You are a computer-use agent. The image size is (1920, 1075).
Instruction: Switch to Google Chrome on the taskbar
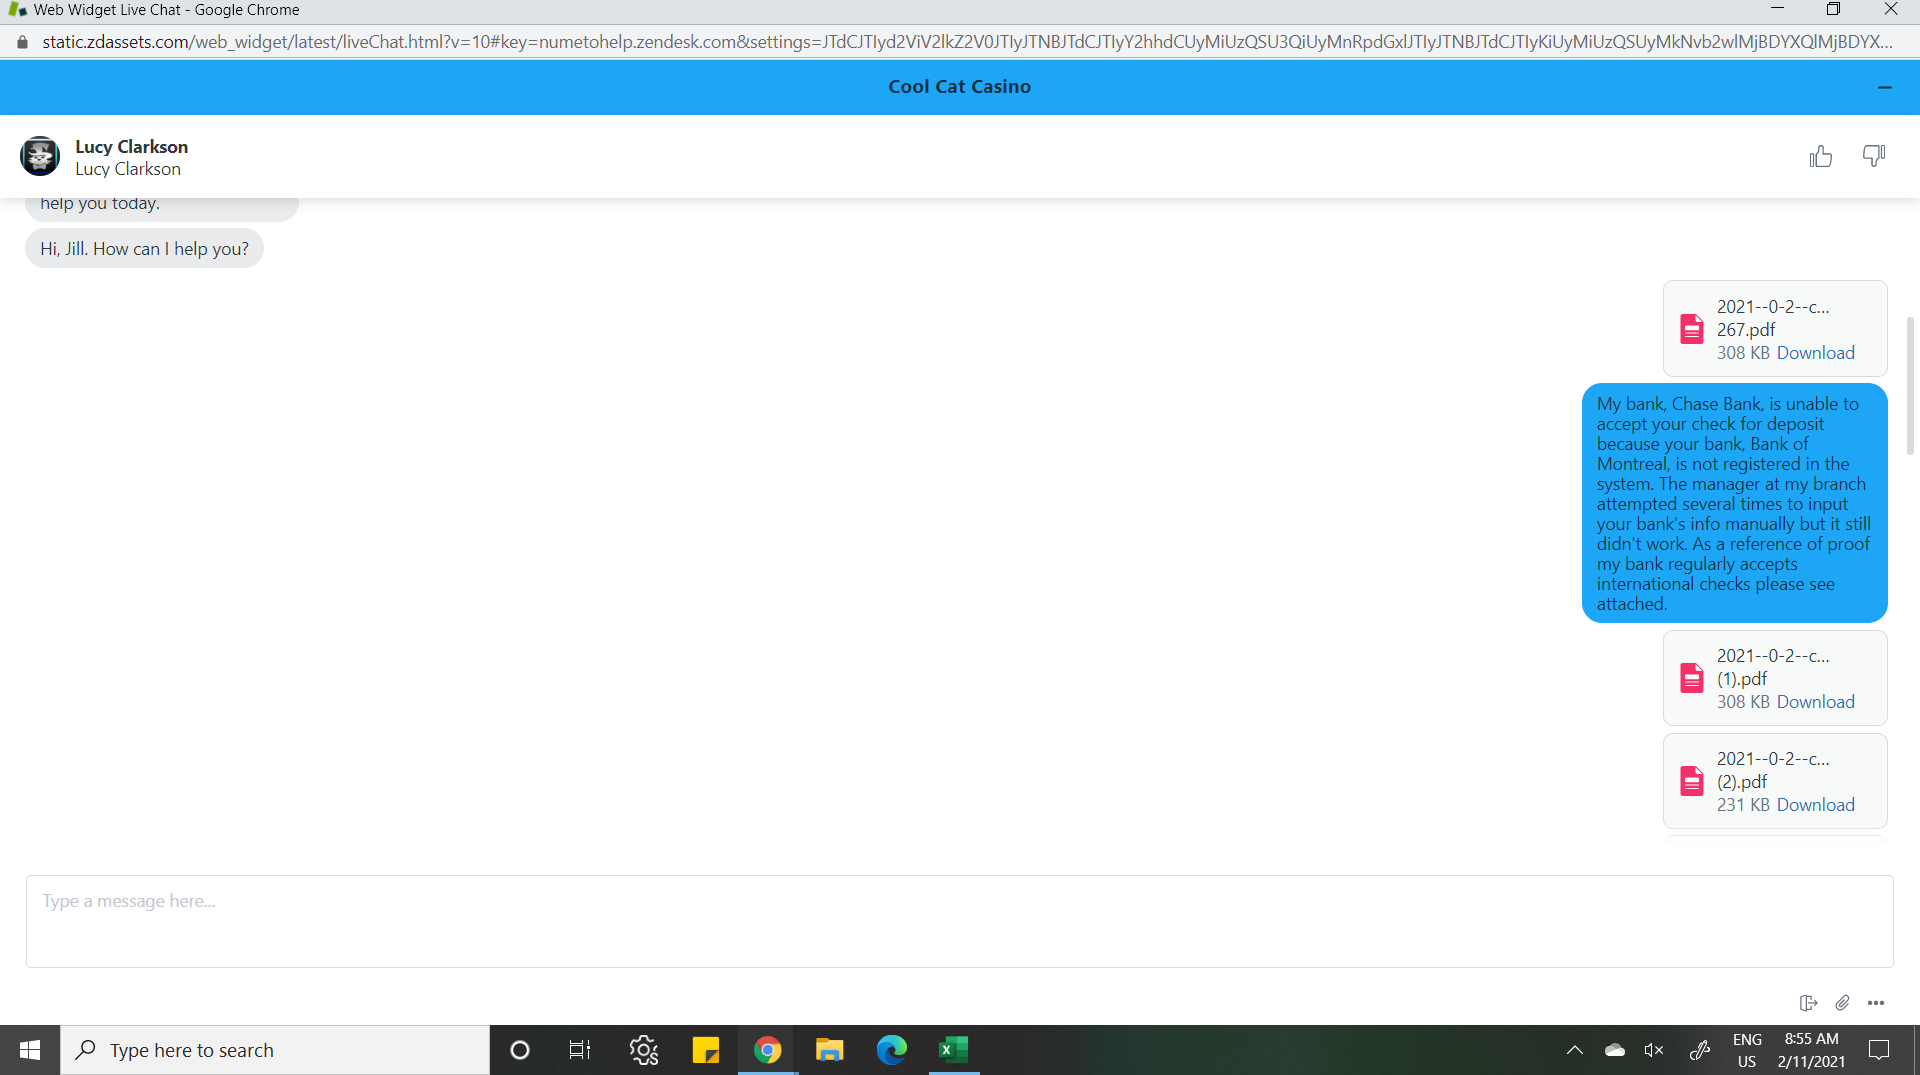(x=768, y=1050)
